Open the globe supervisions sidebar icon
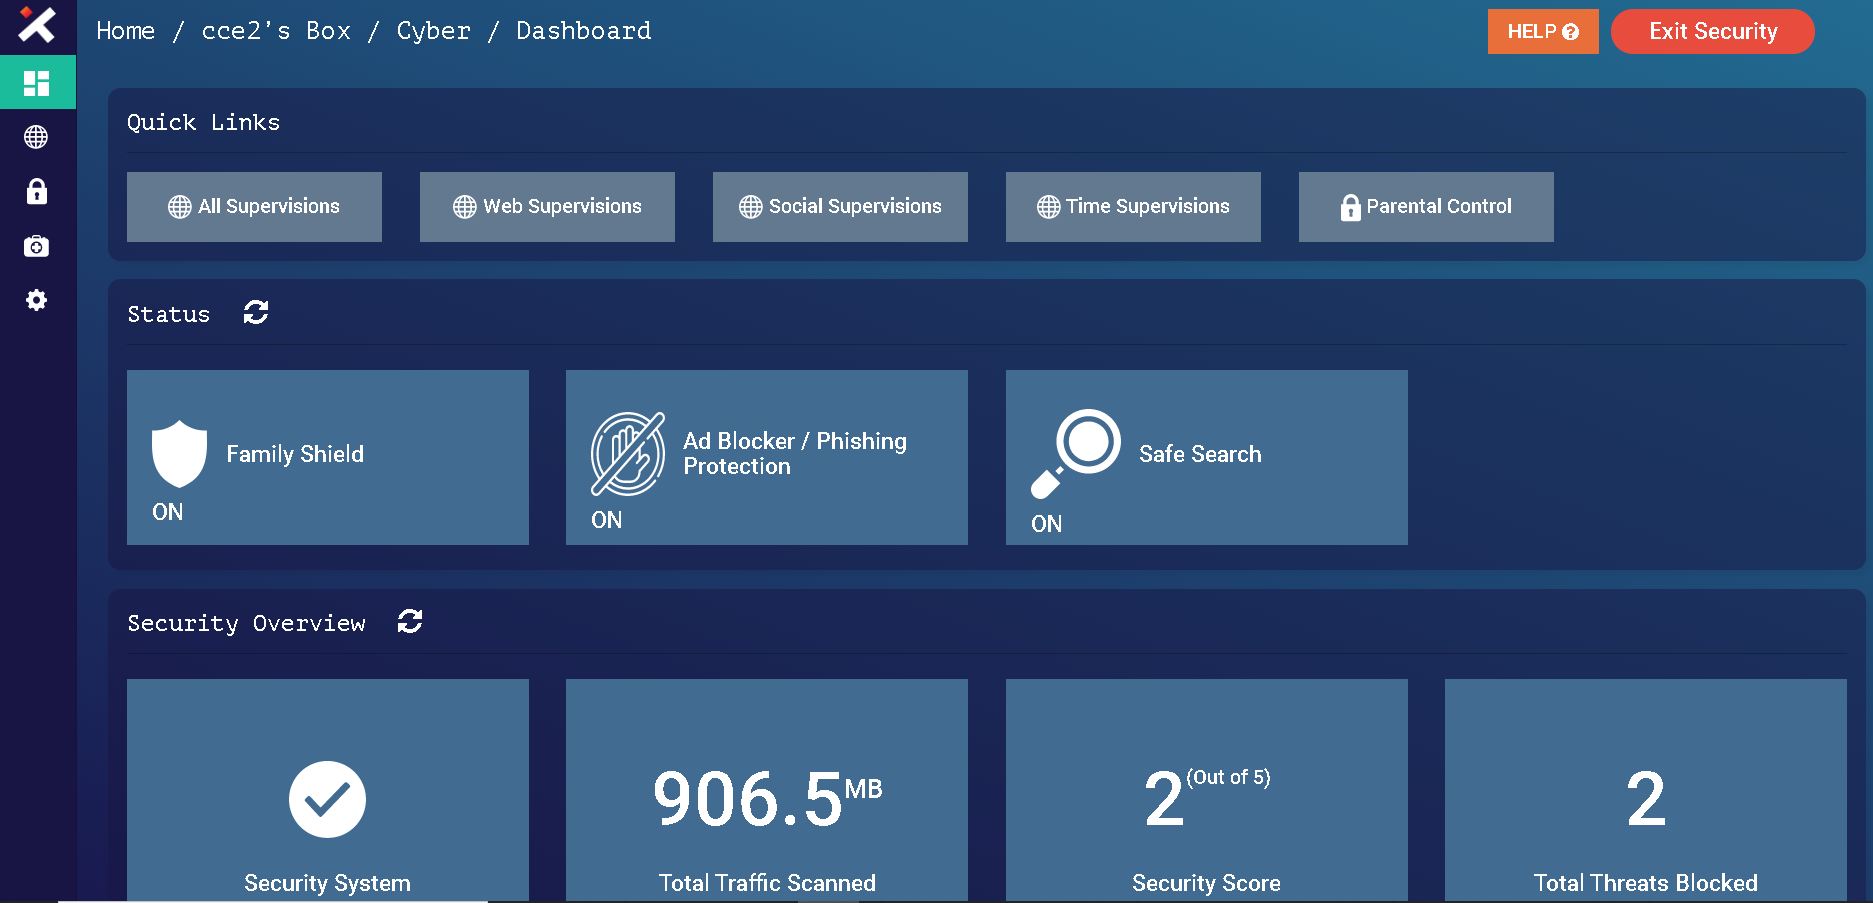 point(37,137)
